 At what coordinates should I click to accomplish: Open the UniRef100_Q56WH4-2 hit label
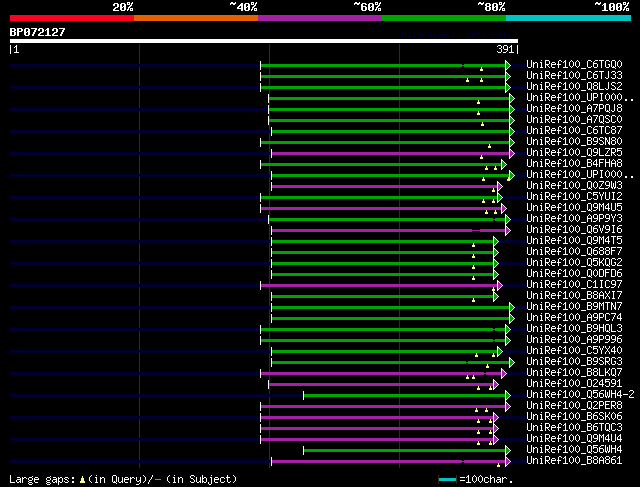click(x=580, y=395)
